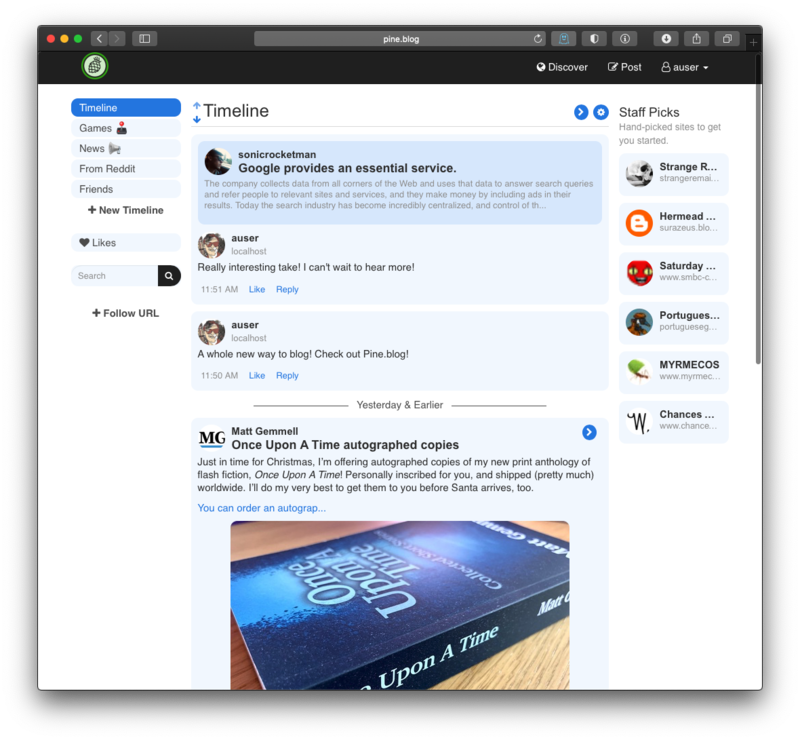
Task: Open sonicrocketman's avatar
Action: [218, 162]
